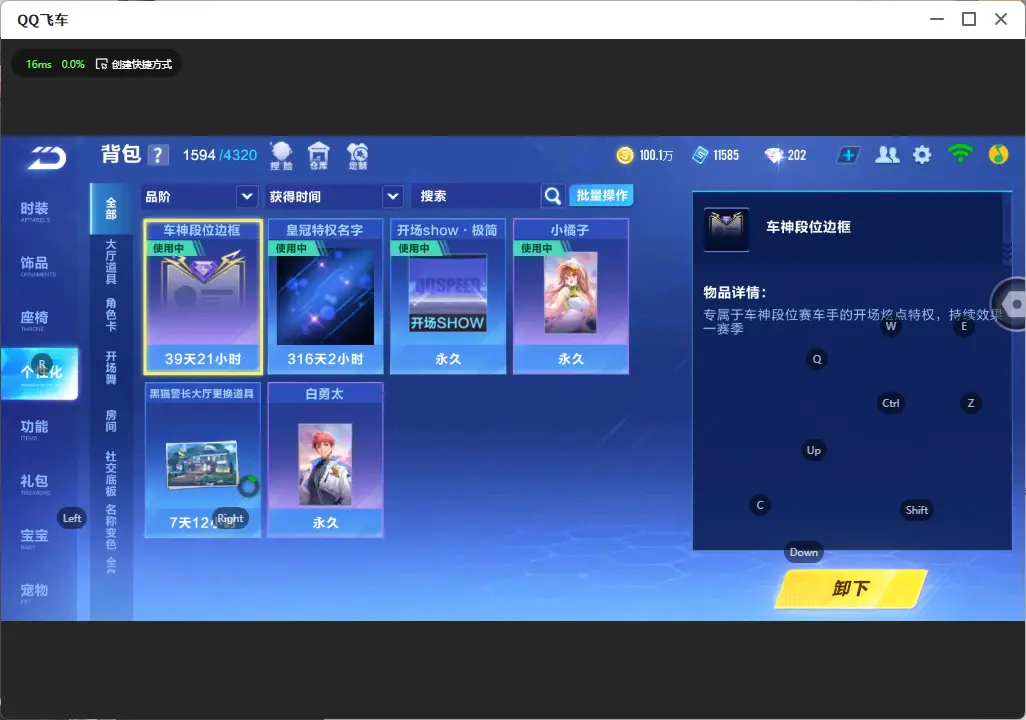1026x720 pixels.
Task: Minimize the QQ飞车 window
Action: tap(937, 19)
